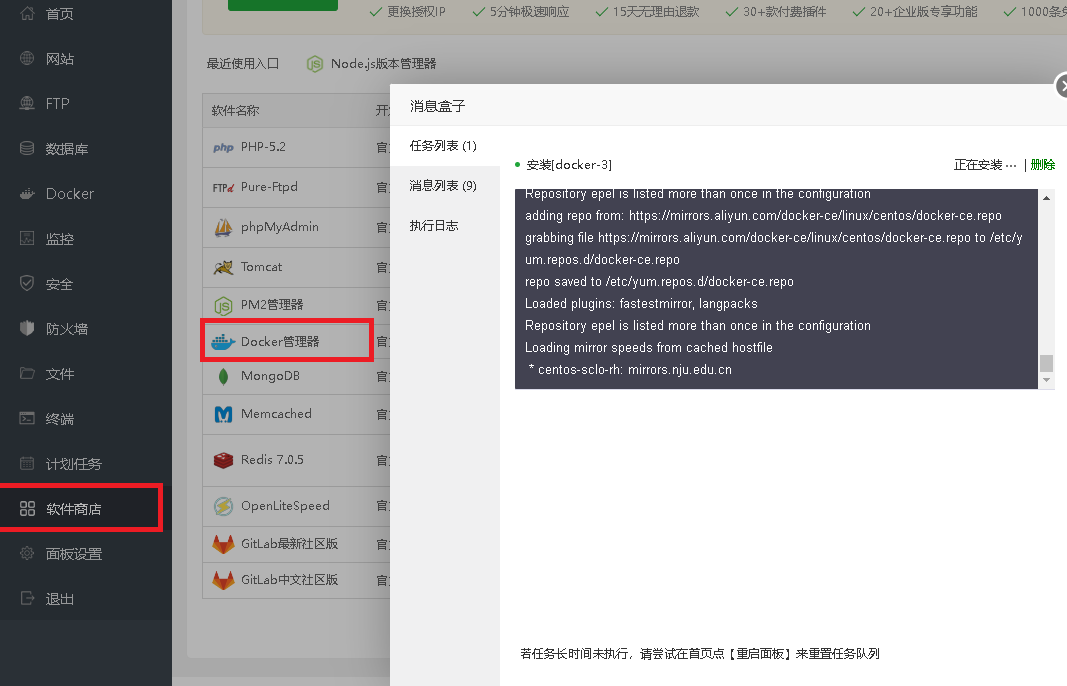Click the 30+款付费插件 feature text
This screenshot has height=686, width=1067.
785,12
